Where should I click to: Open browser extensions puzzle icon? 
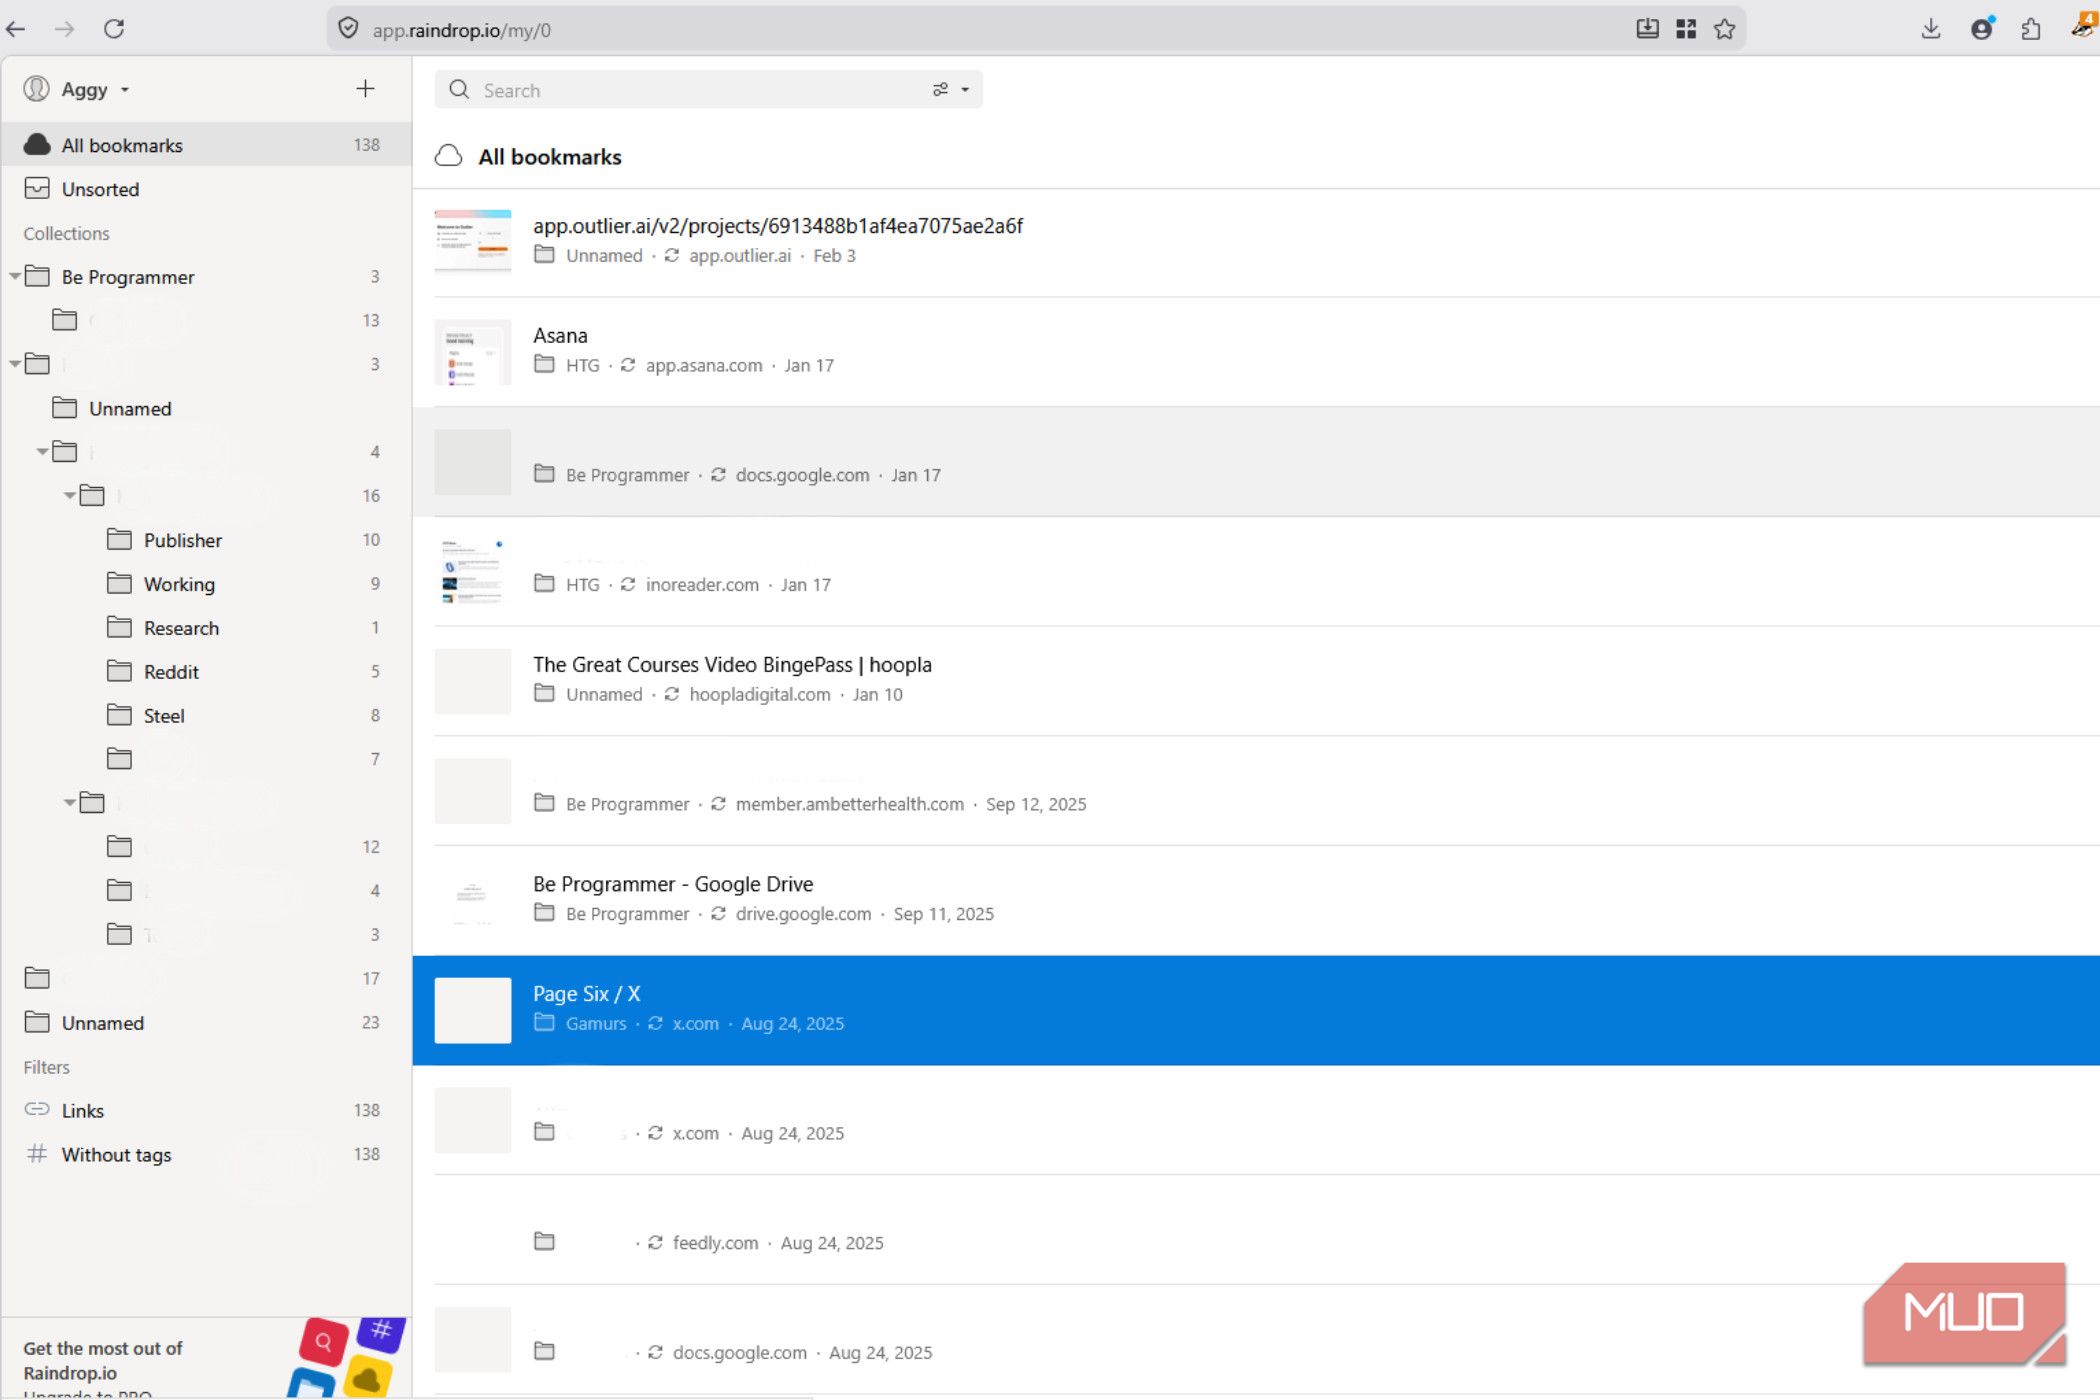point(2031,29)
